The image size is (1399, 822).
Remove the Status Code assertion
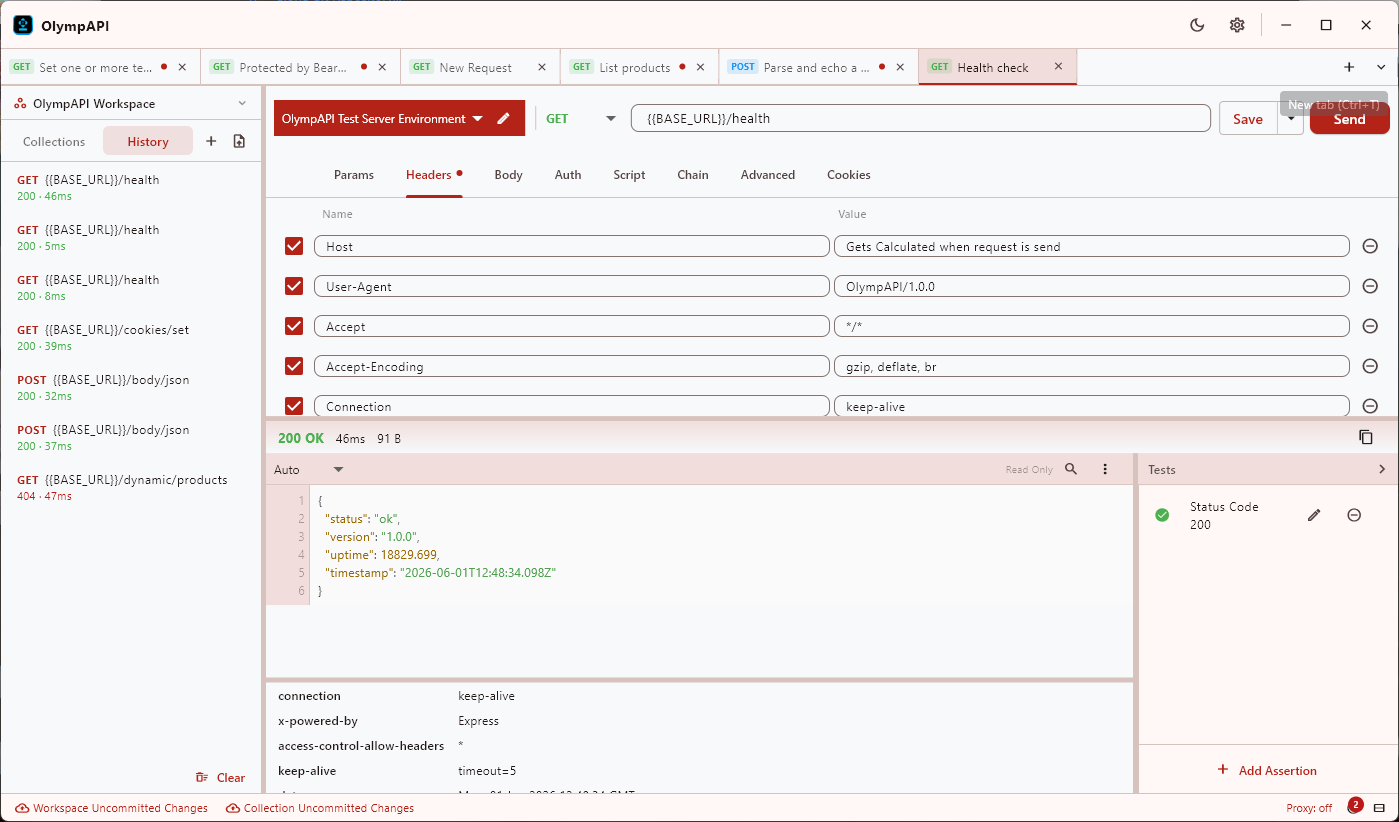[1354, 515]
